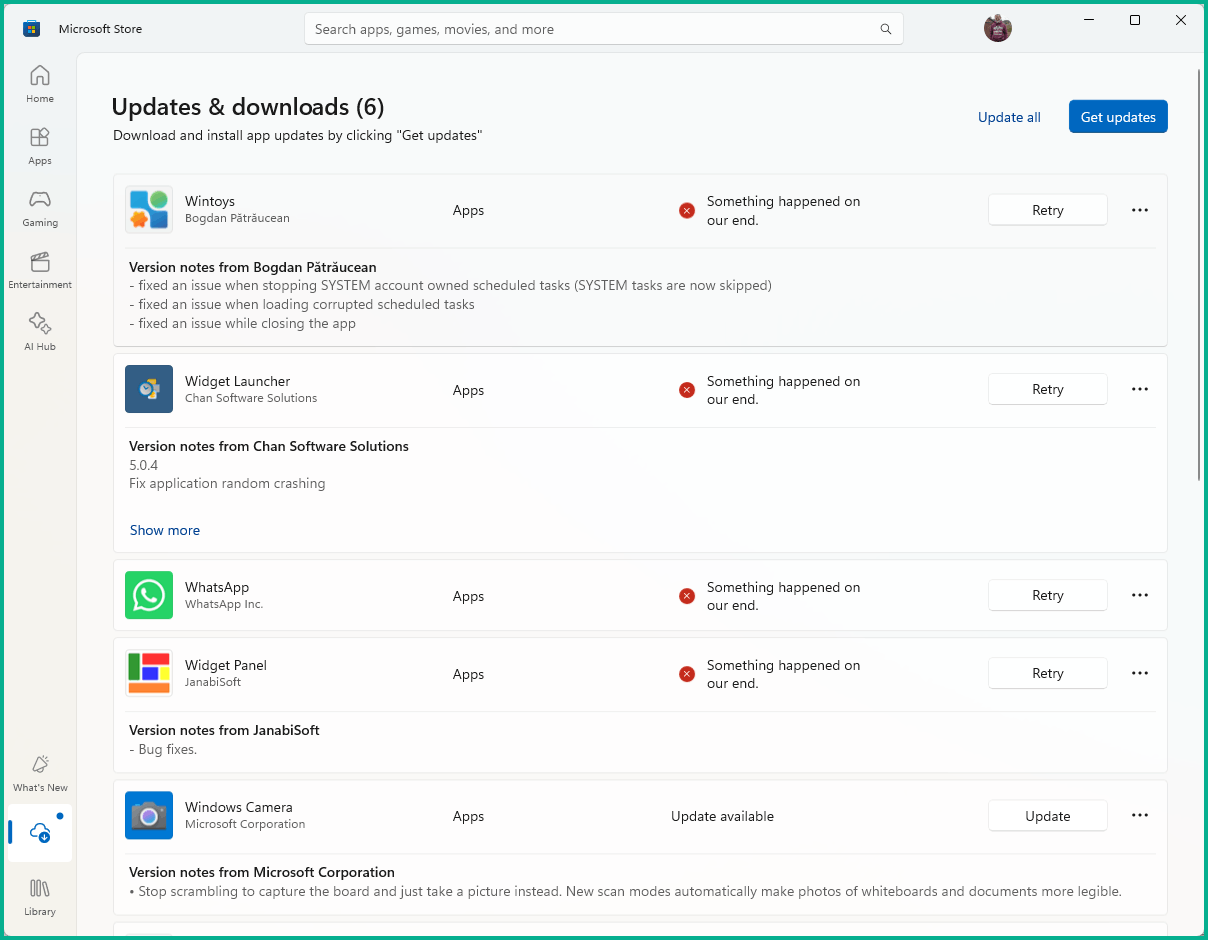Open more options for Wintoys

point(1140,210)
